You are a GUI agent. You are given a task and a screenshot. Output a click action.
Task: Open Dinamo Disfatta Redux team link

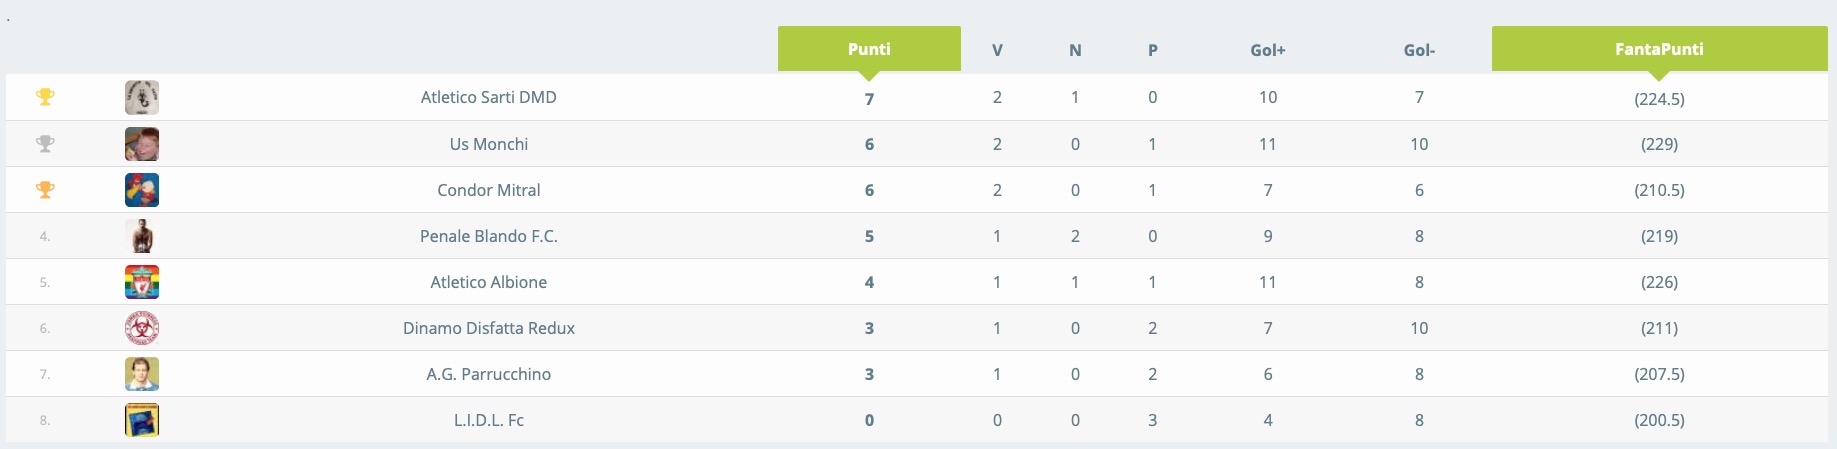tap(489, 328)
